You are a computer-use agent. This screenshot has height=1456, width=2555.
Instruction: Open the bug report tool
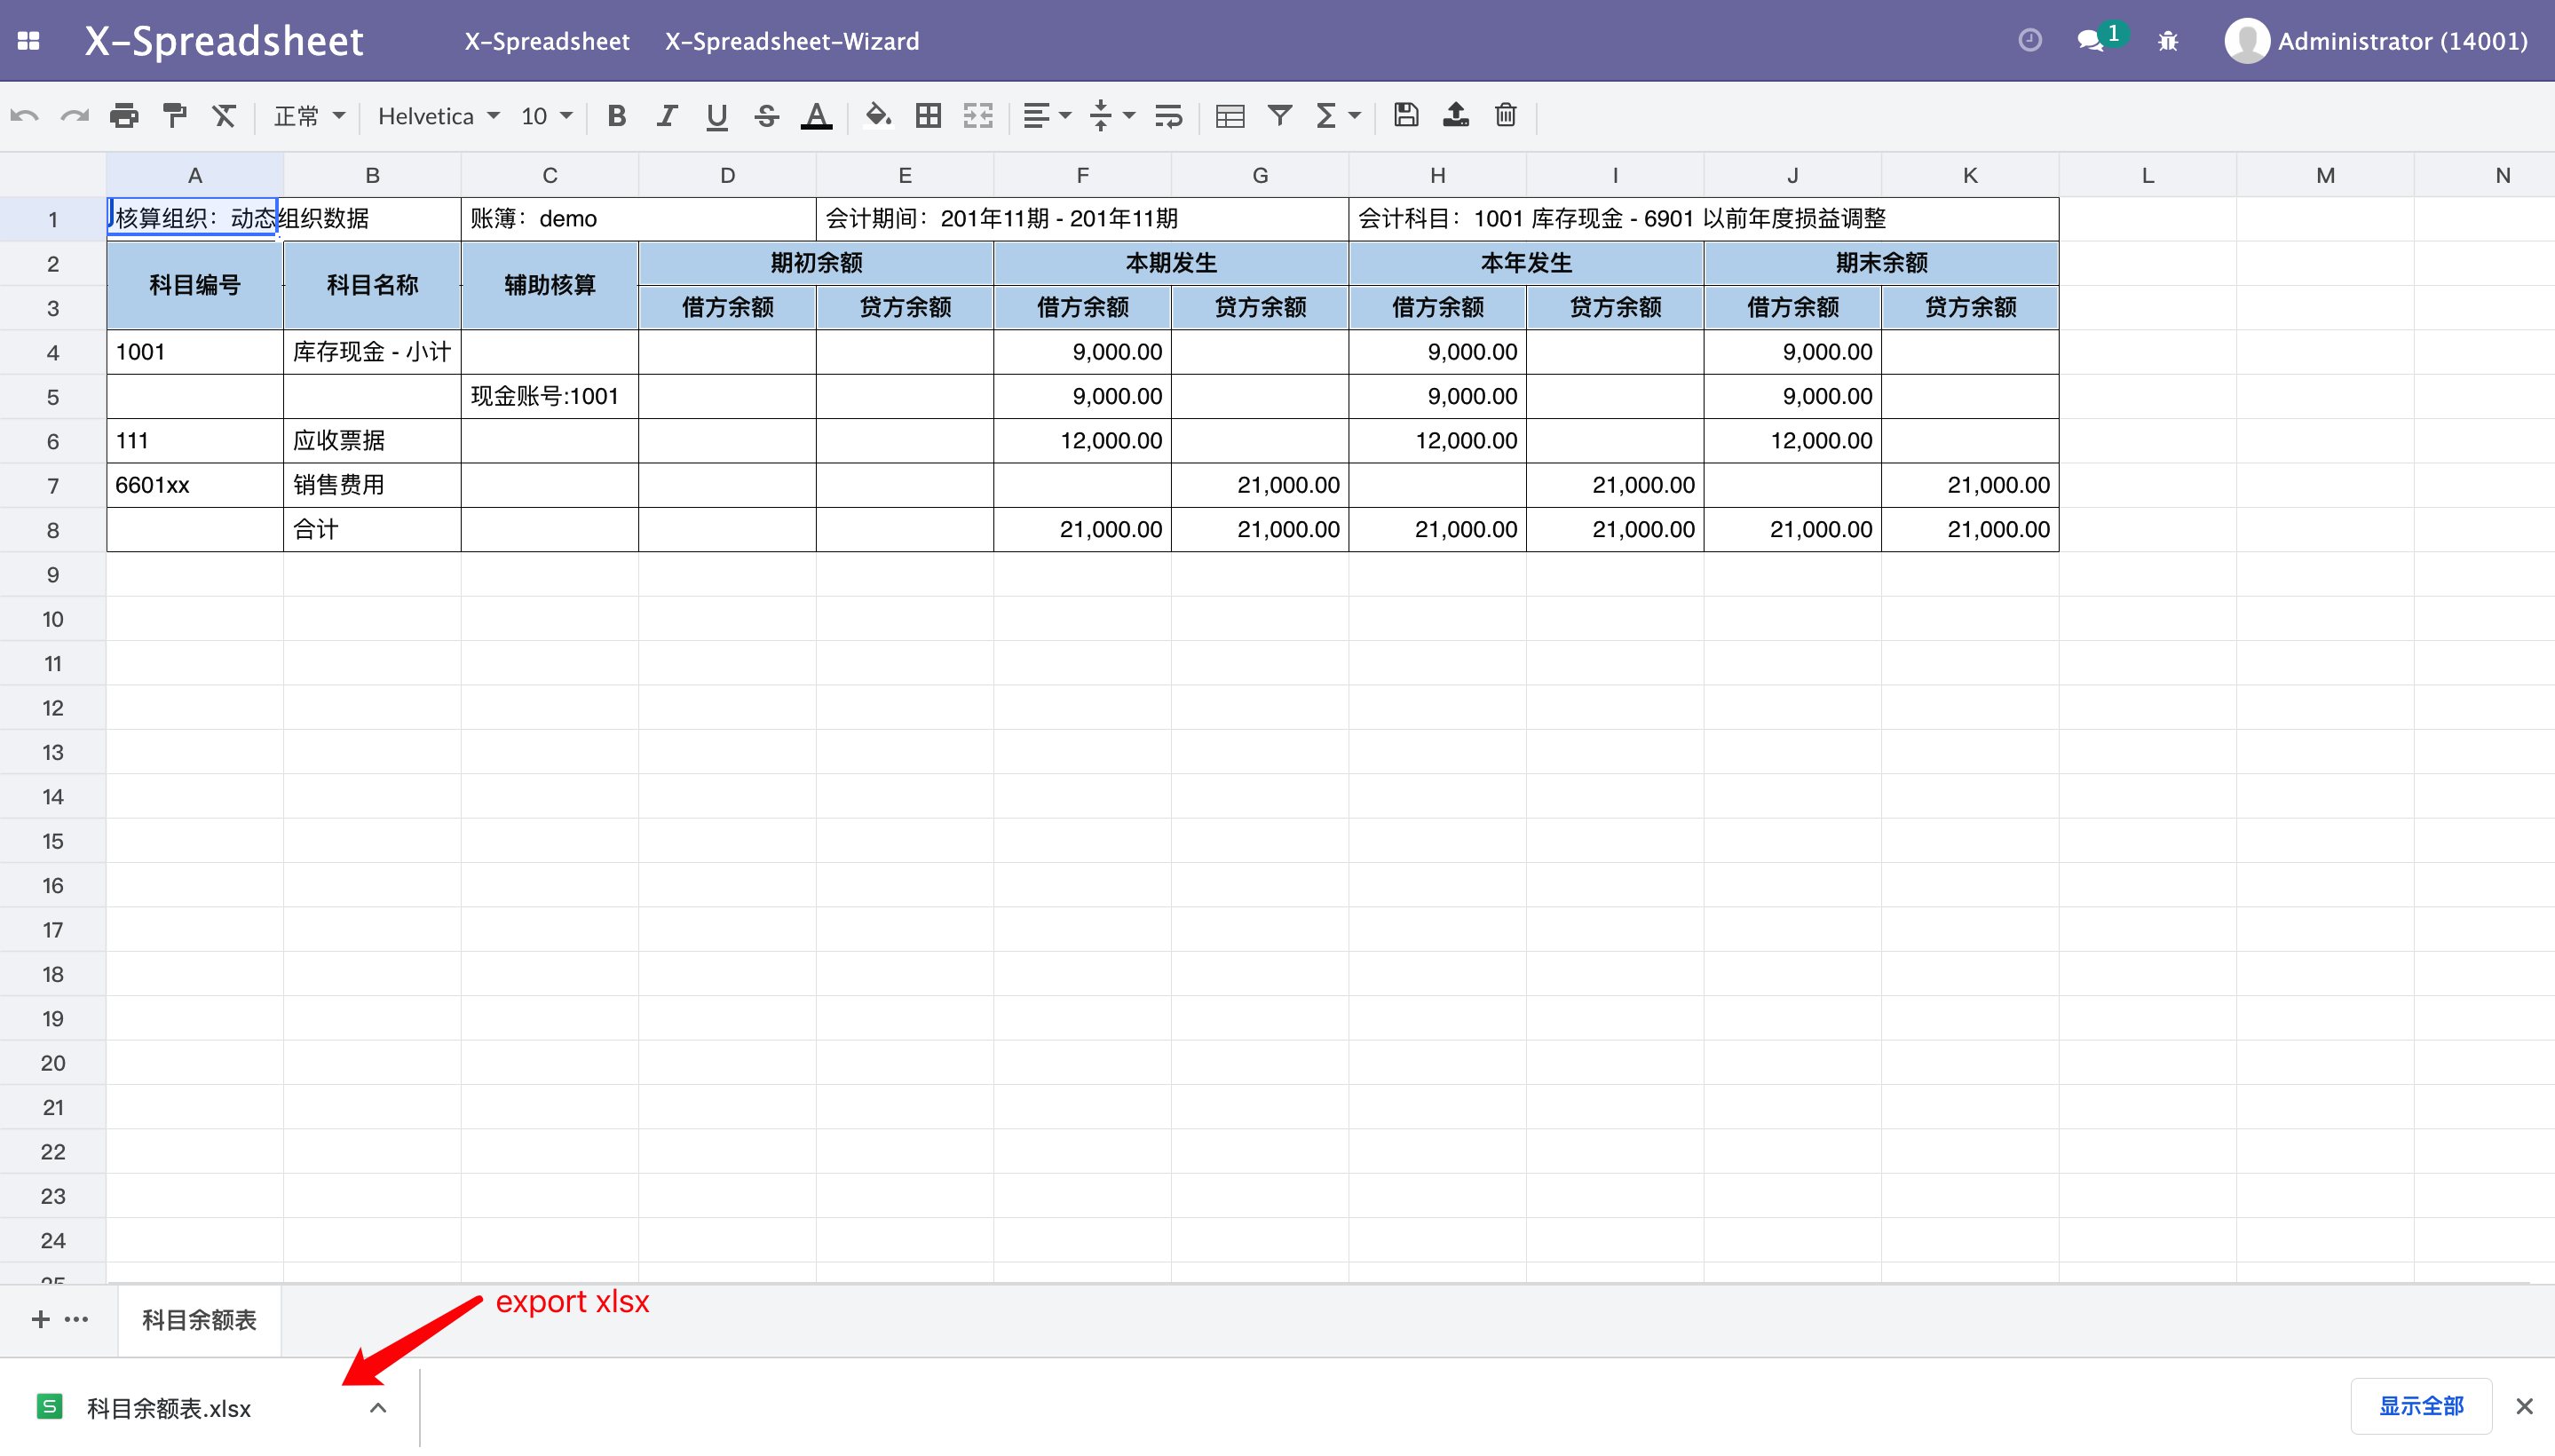coord(2166,40)
